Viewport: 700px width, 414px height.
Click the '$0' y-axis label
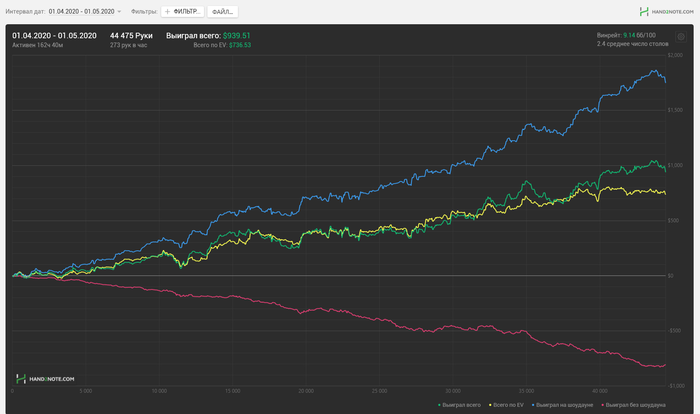[670, 276]
